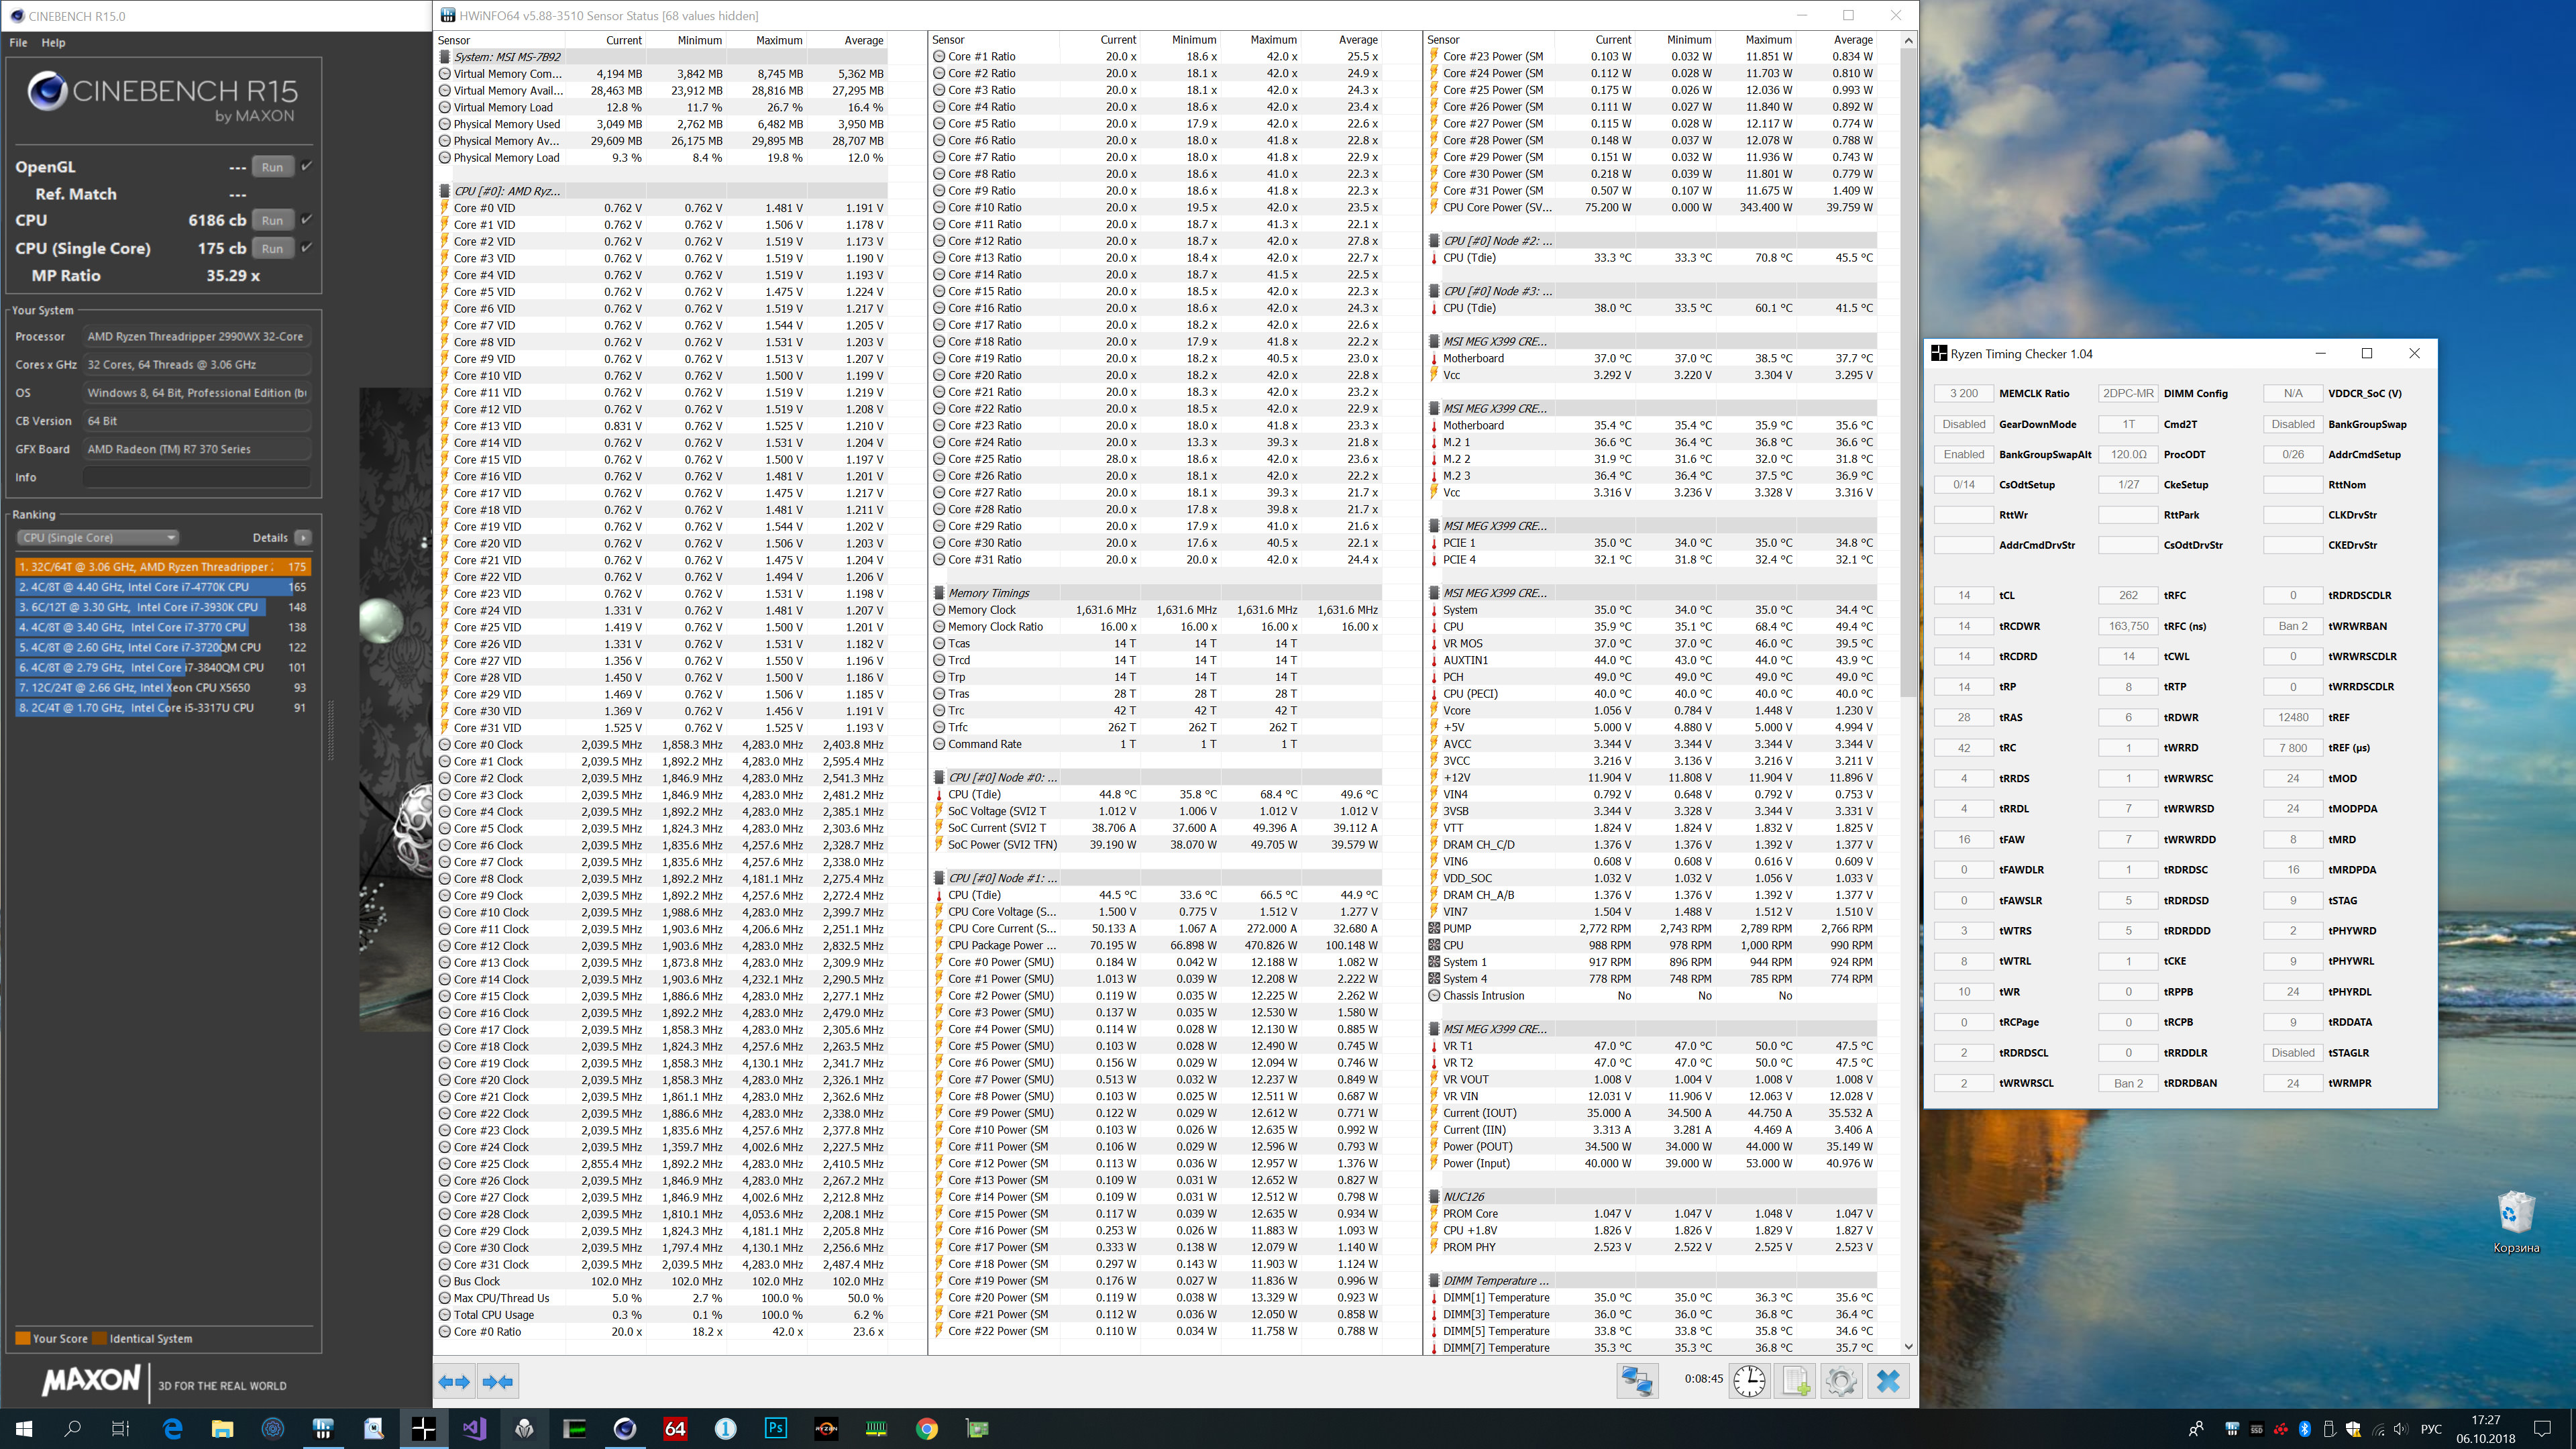Run the OpenGL benchmark
The width and height of the screenshot is (2576, 1449).
(272, 167)
